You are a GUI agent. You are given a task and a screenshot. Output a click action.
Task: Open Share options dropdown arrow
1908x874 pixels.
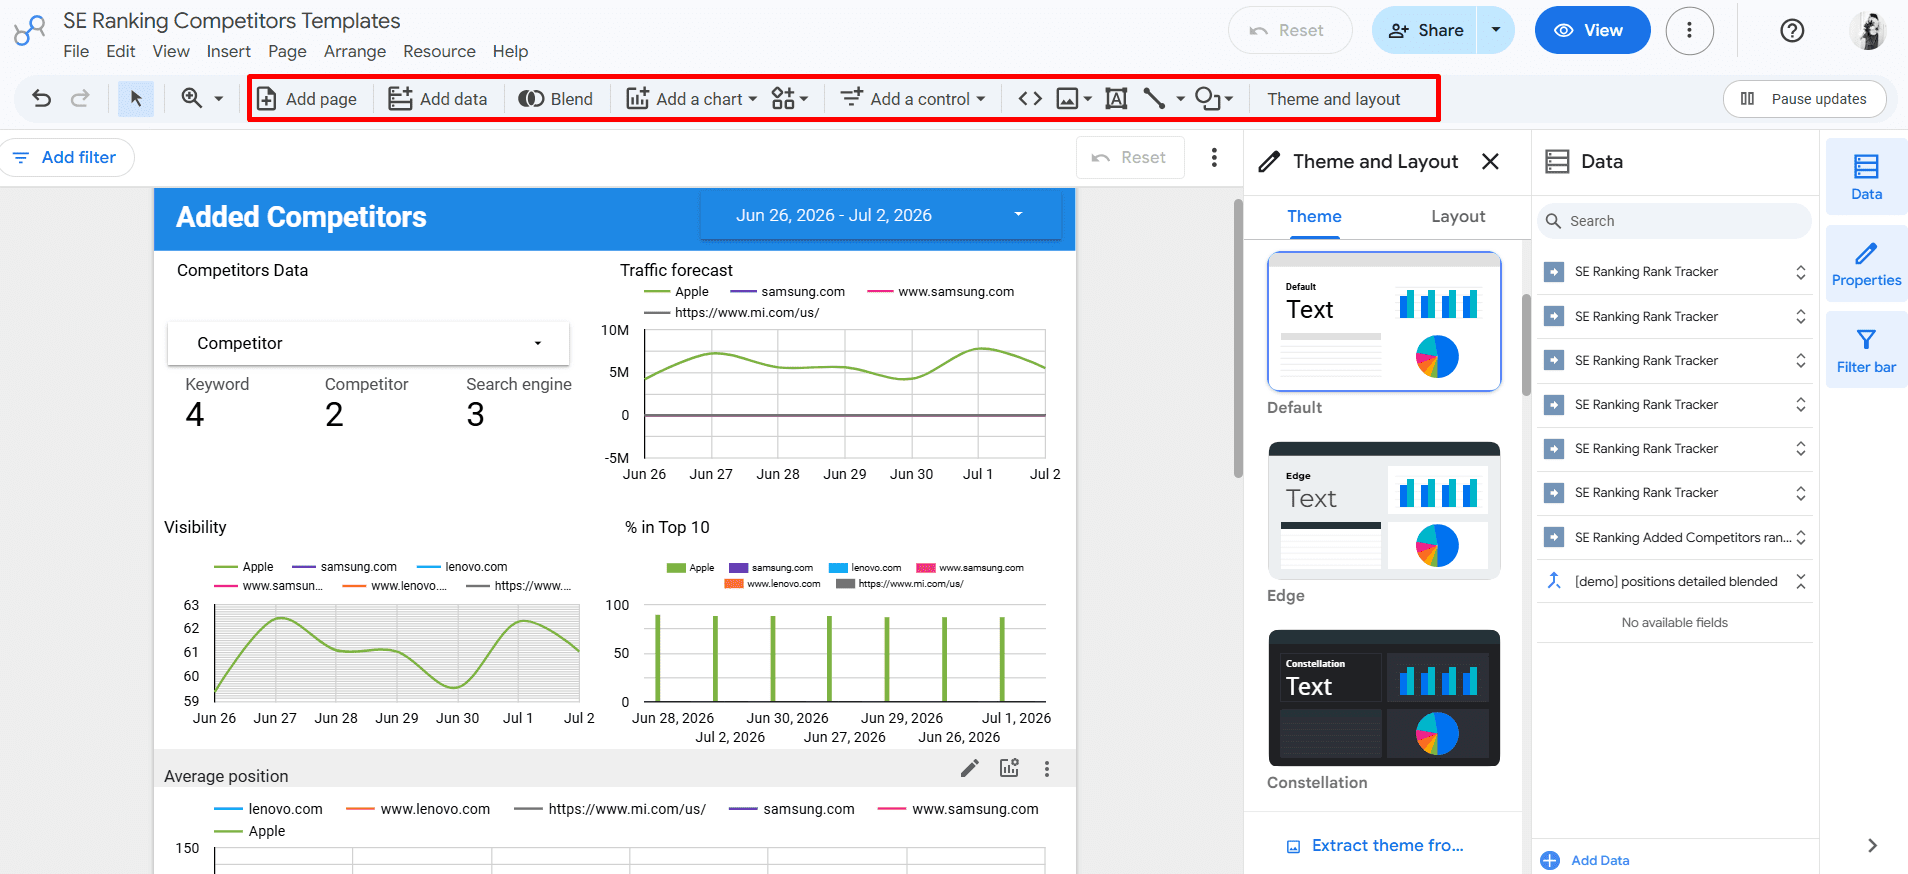pos(1496,31)
